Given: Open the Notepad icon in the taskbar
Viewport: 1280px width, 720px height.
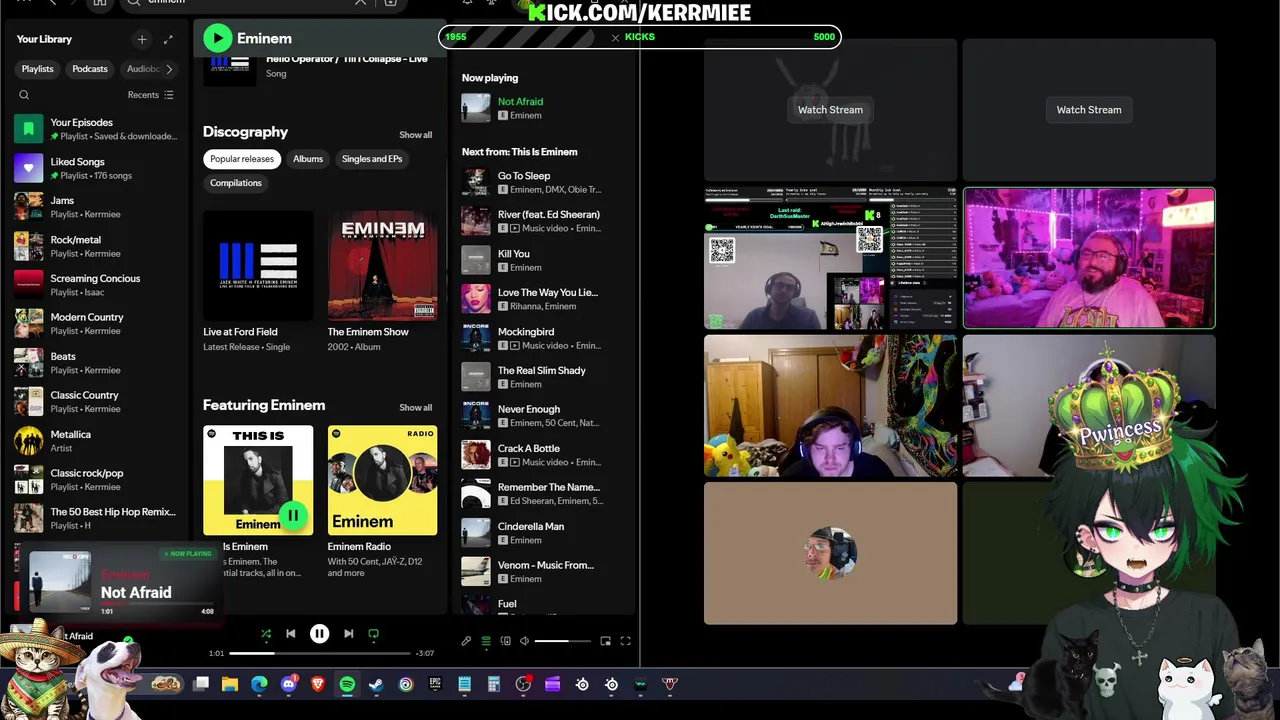Looking at the screenshot, I should click(x=464, y=684).
